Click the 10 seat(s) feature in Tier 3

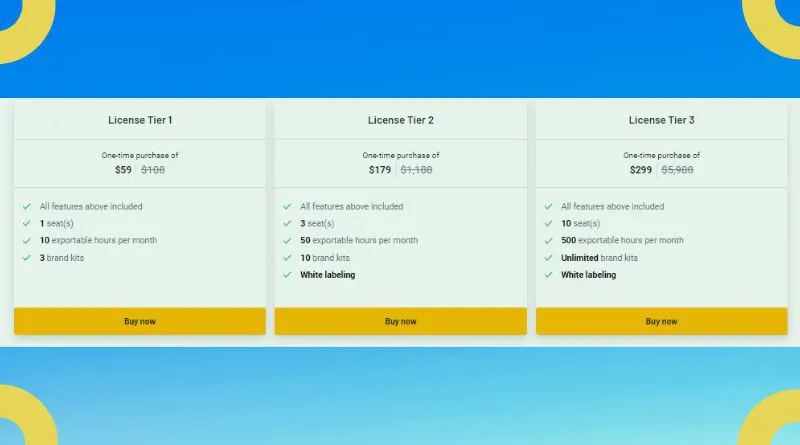pyautogui.click(x=580, y=224)
